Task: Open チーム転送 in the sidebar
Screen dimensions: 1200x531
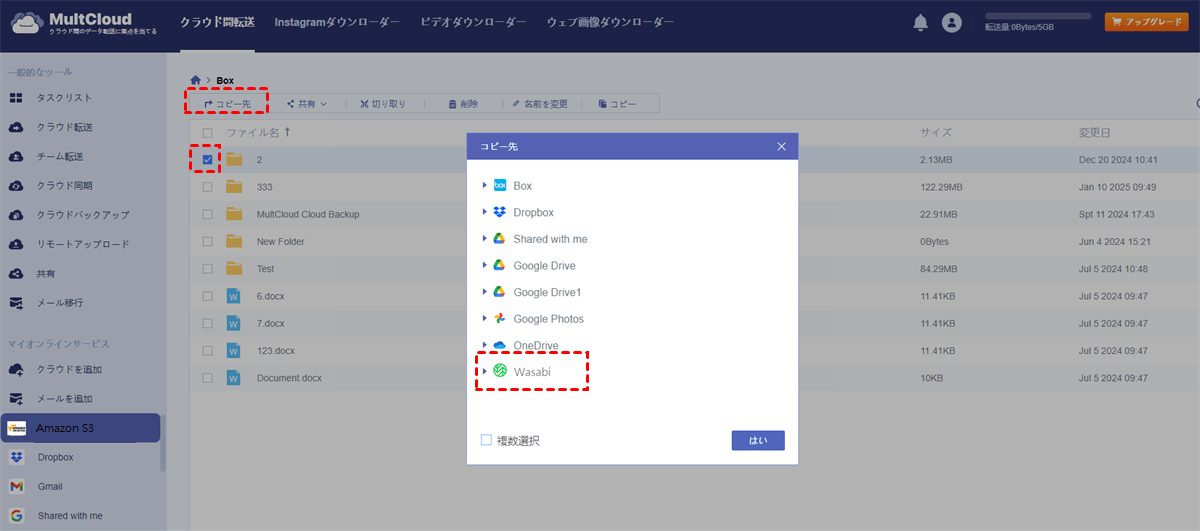Action: click(x=60, y=156)
